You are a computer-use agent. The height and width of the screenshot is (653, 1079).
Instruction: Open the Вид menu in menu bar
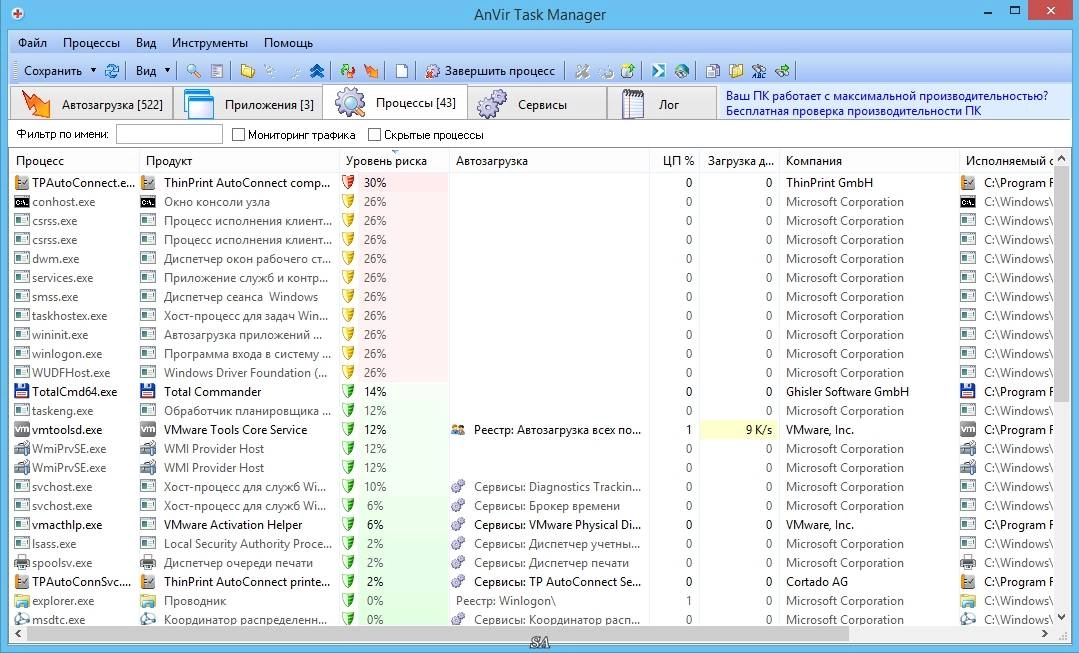tap(146, 43)
